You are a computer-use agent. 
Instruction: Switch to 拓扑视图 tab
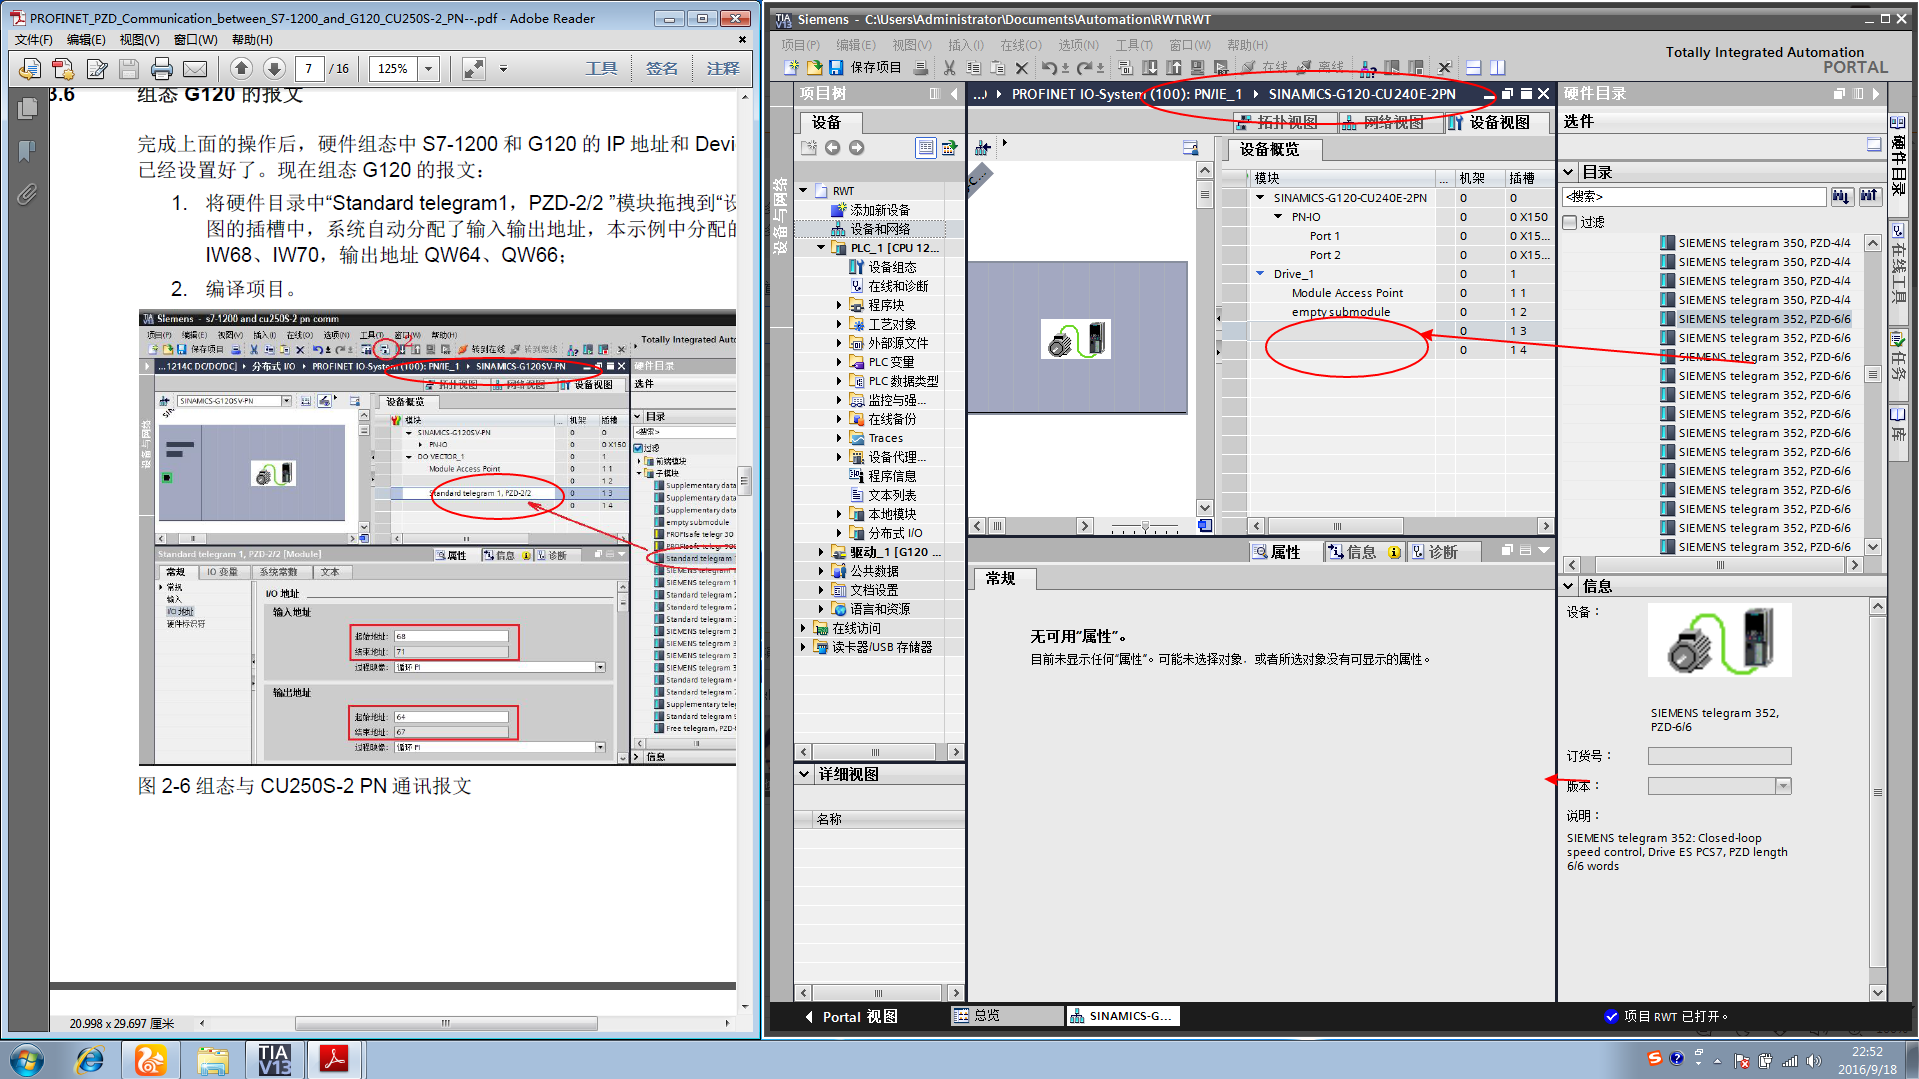point(1286,122)
